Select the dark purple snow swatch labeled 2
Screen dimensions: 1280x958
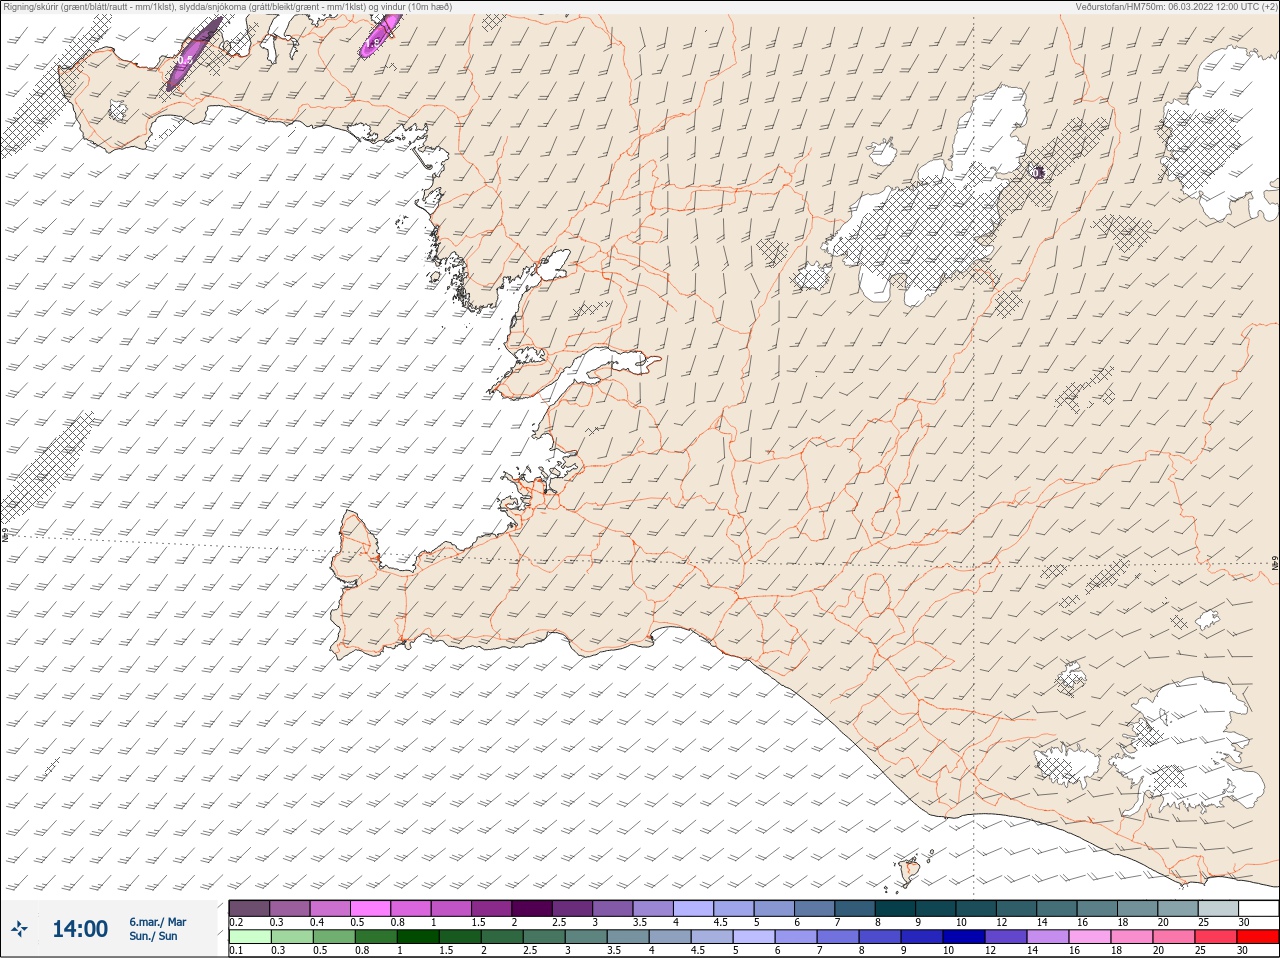(531, 908)
